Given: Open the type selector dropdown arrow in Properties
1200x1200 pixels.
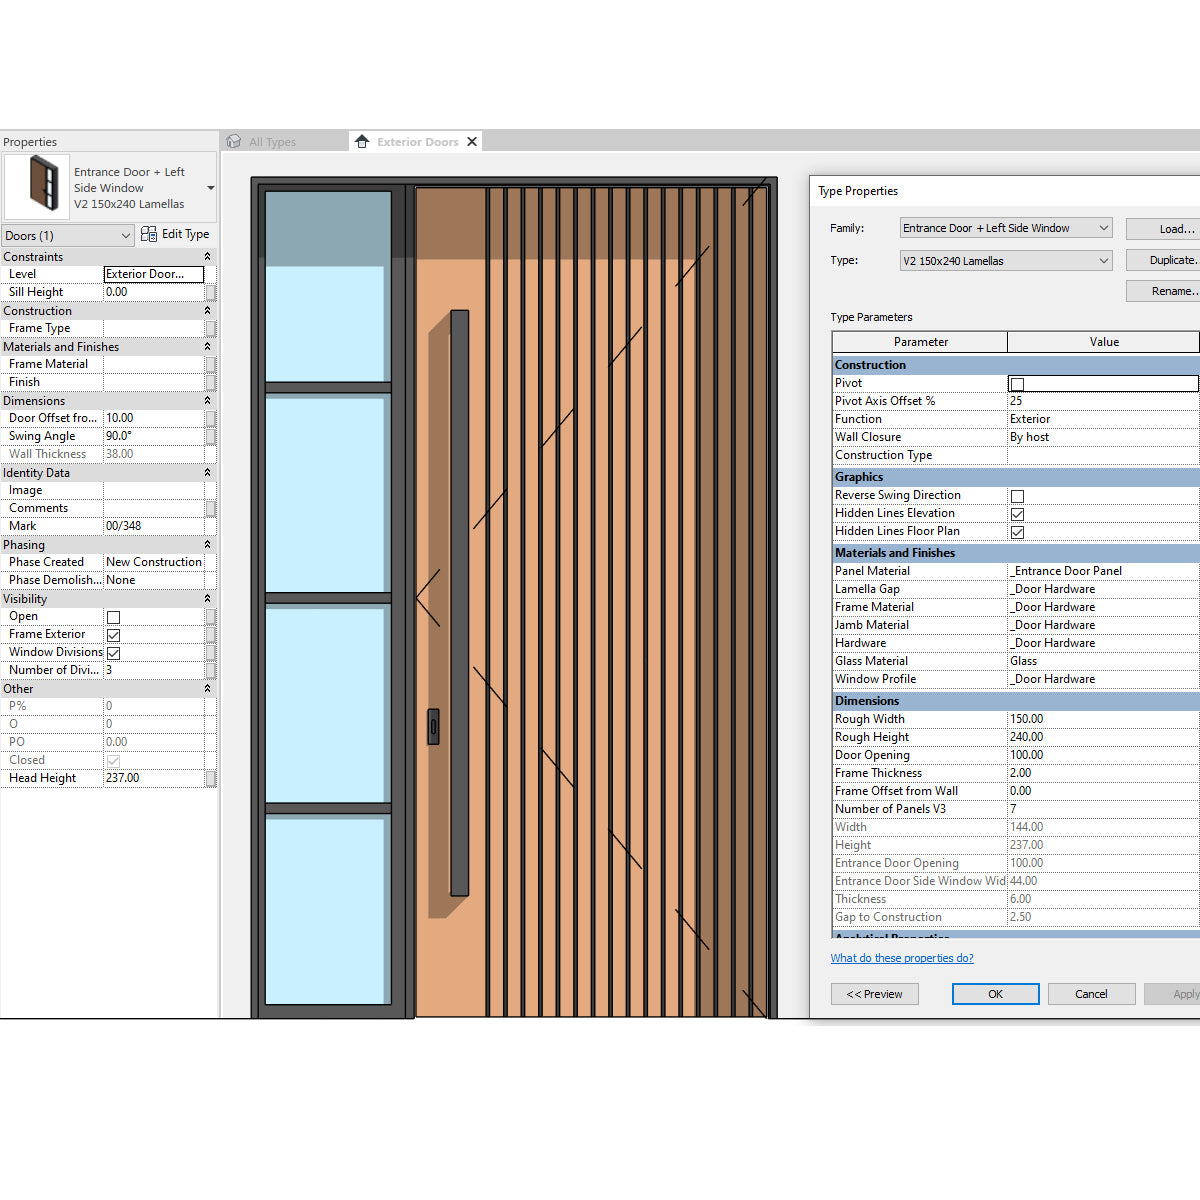Looking at the screenshot, I should point(210,188).
